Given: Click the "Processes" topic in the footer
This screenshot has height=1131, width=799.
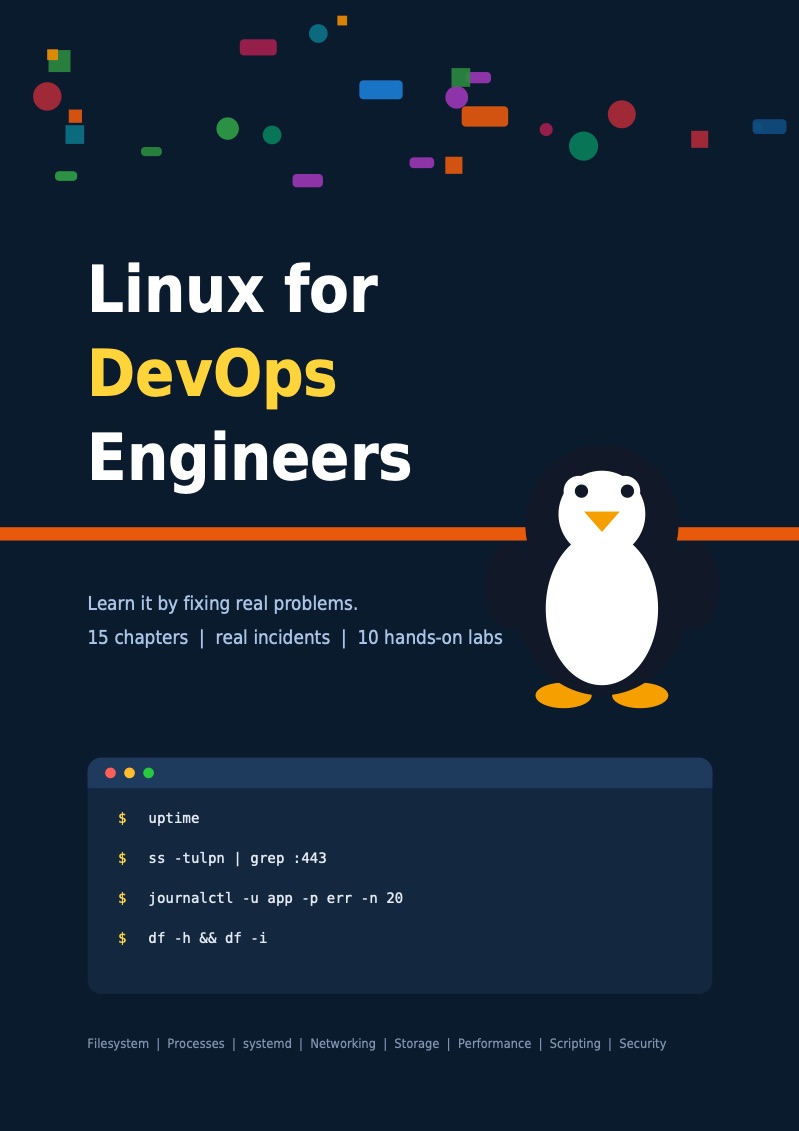Looking at the screenshot, I should click(195, 1044).
